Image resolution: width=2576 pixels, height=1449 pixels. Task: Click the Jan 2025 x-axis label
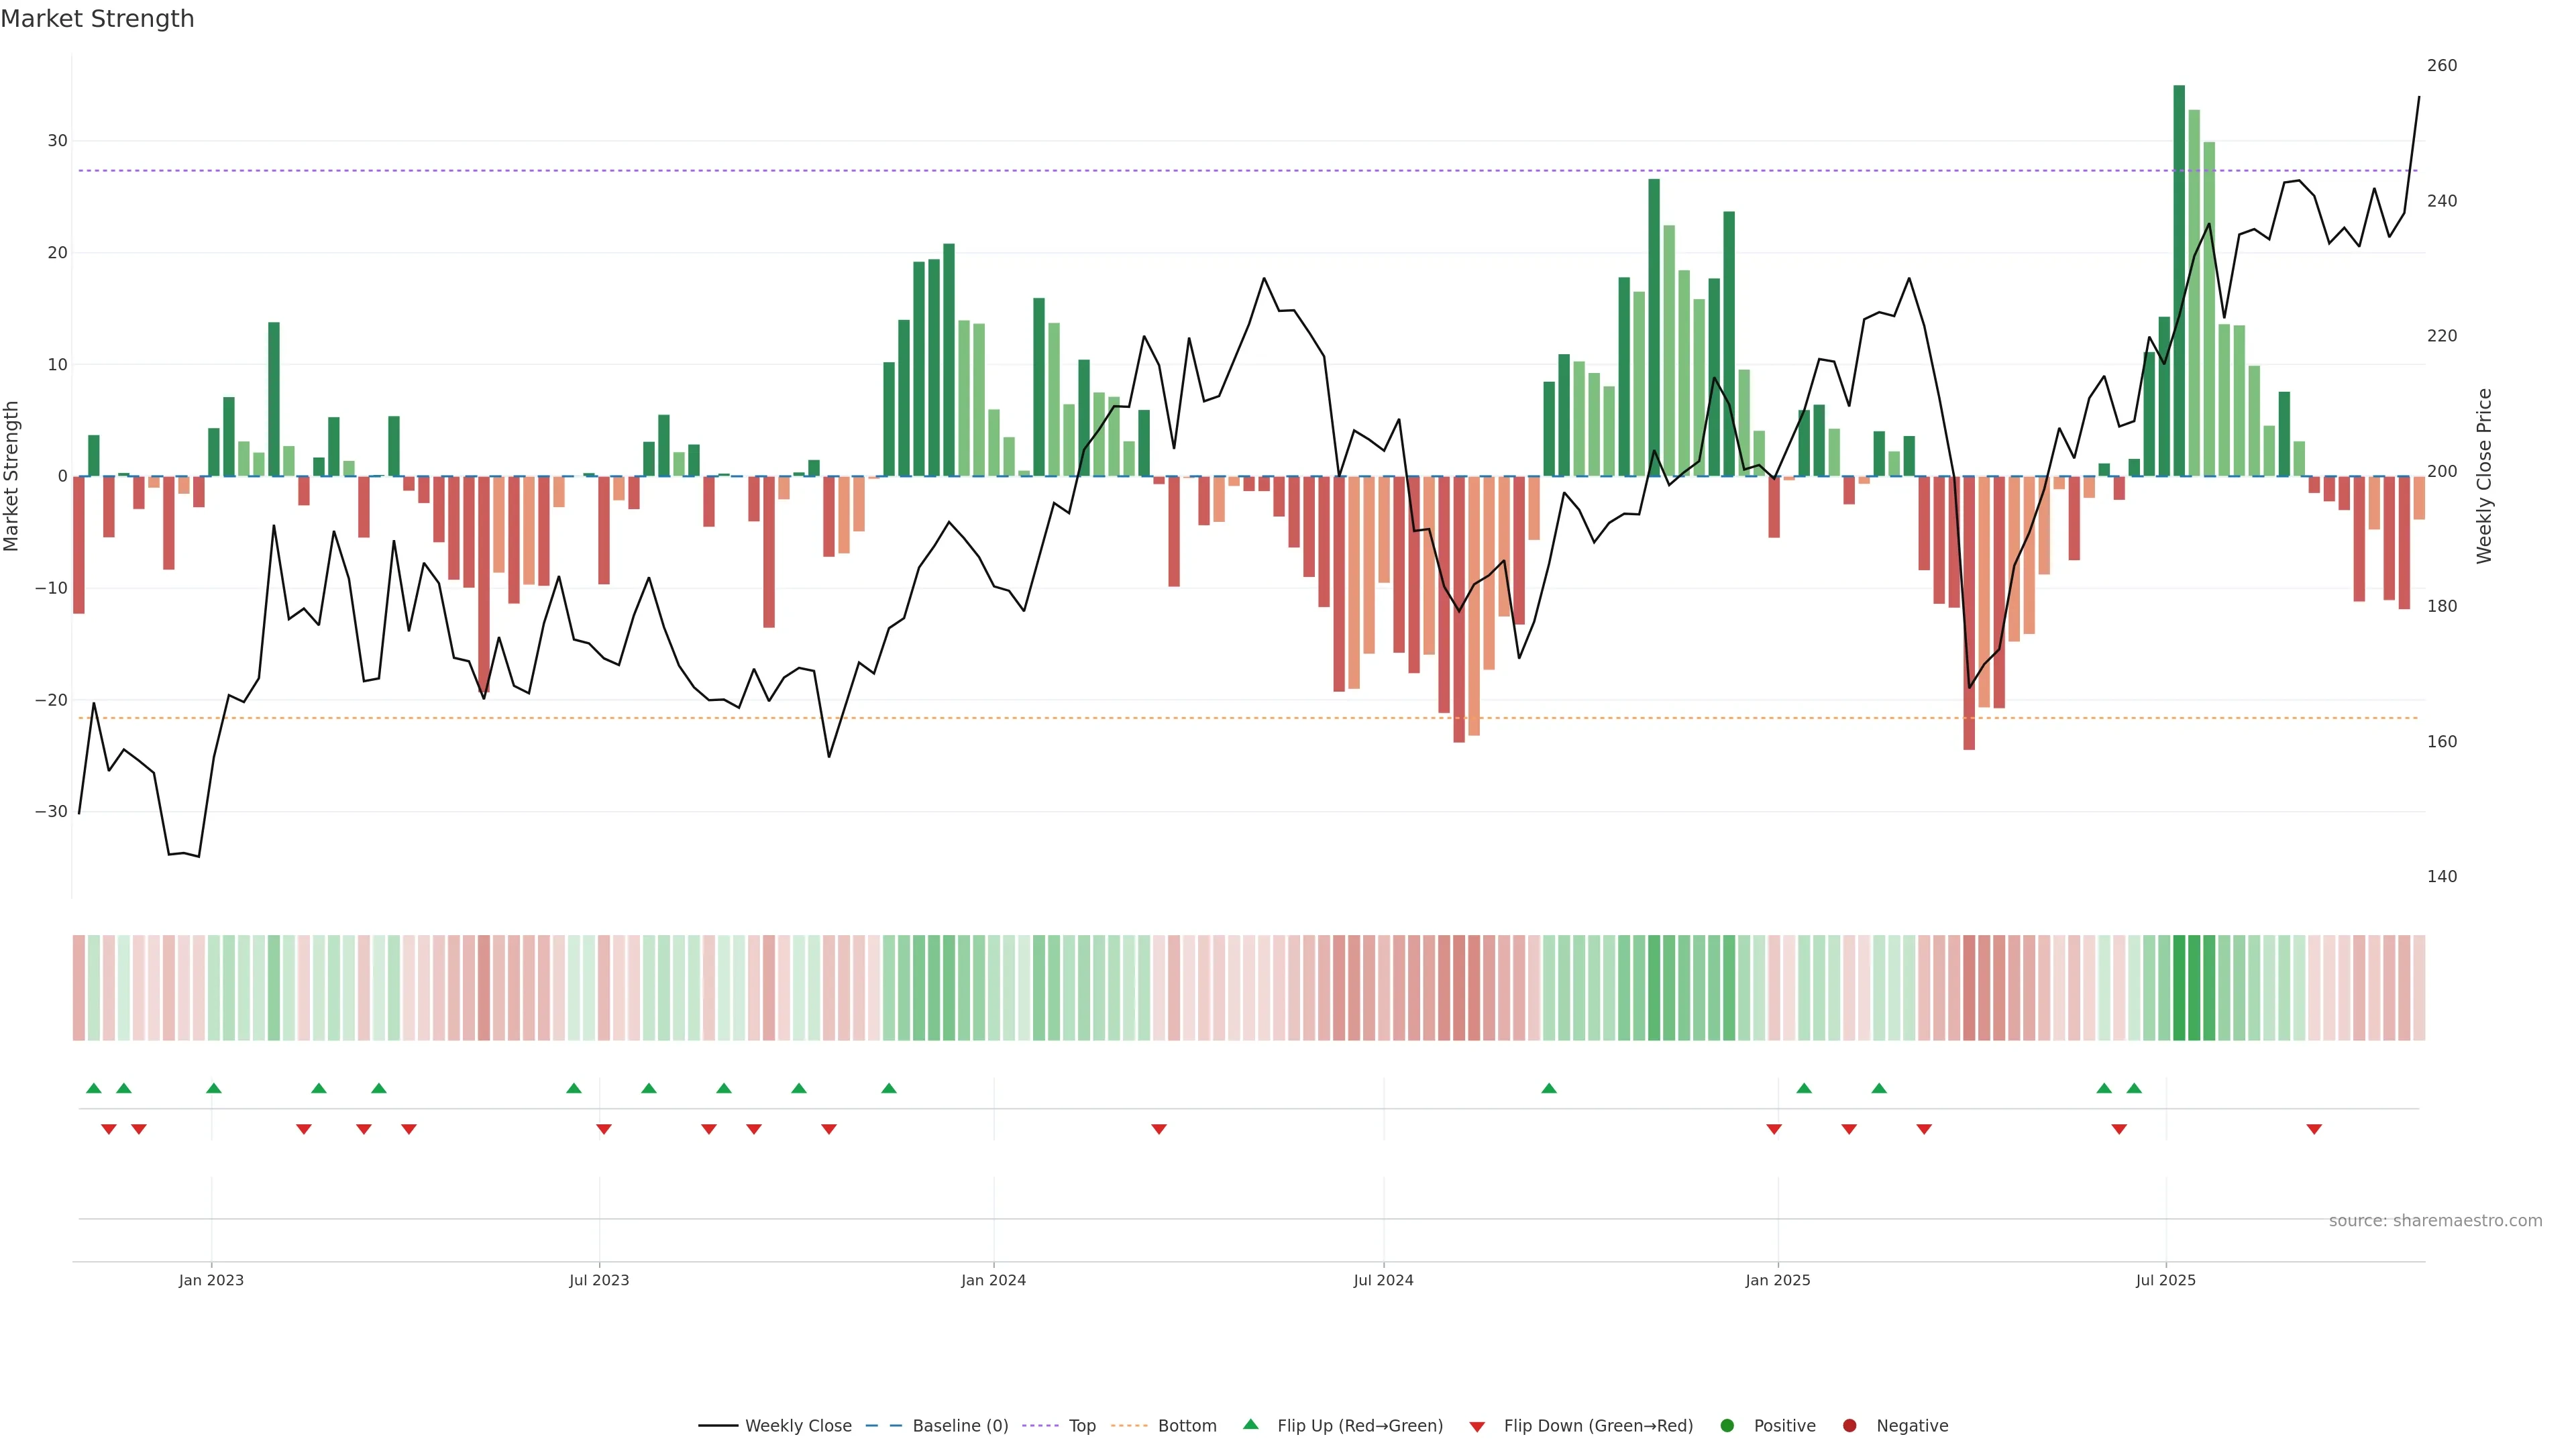pyautogui.click(x=1778, y=1280)
